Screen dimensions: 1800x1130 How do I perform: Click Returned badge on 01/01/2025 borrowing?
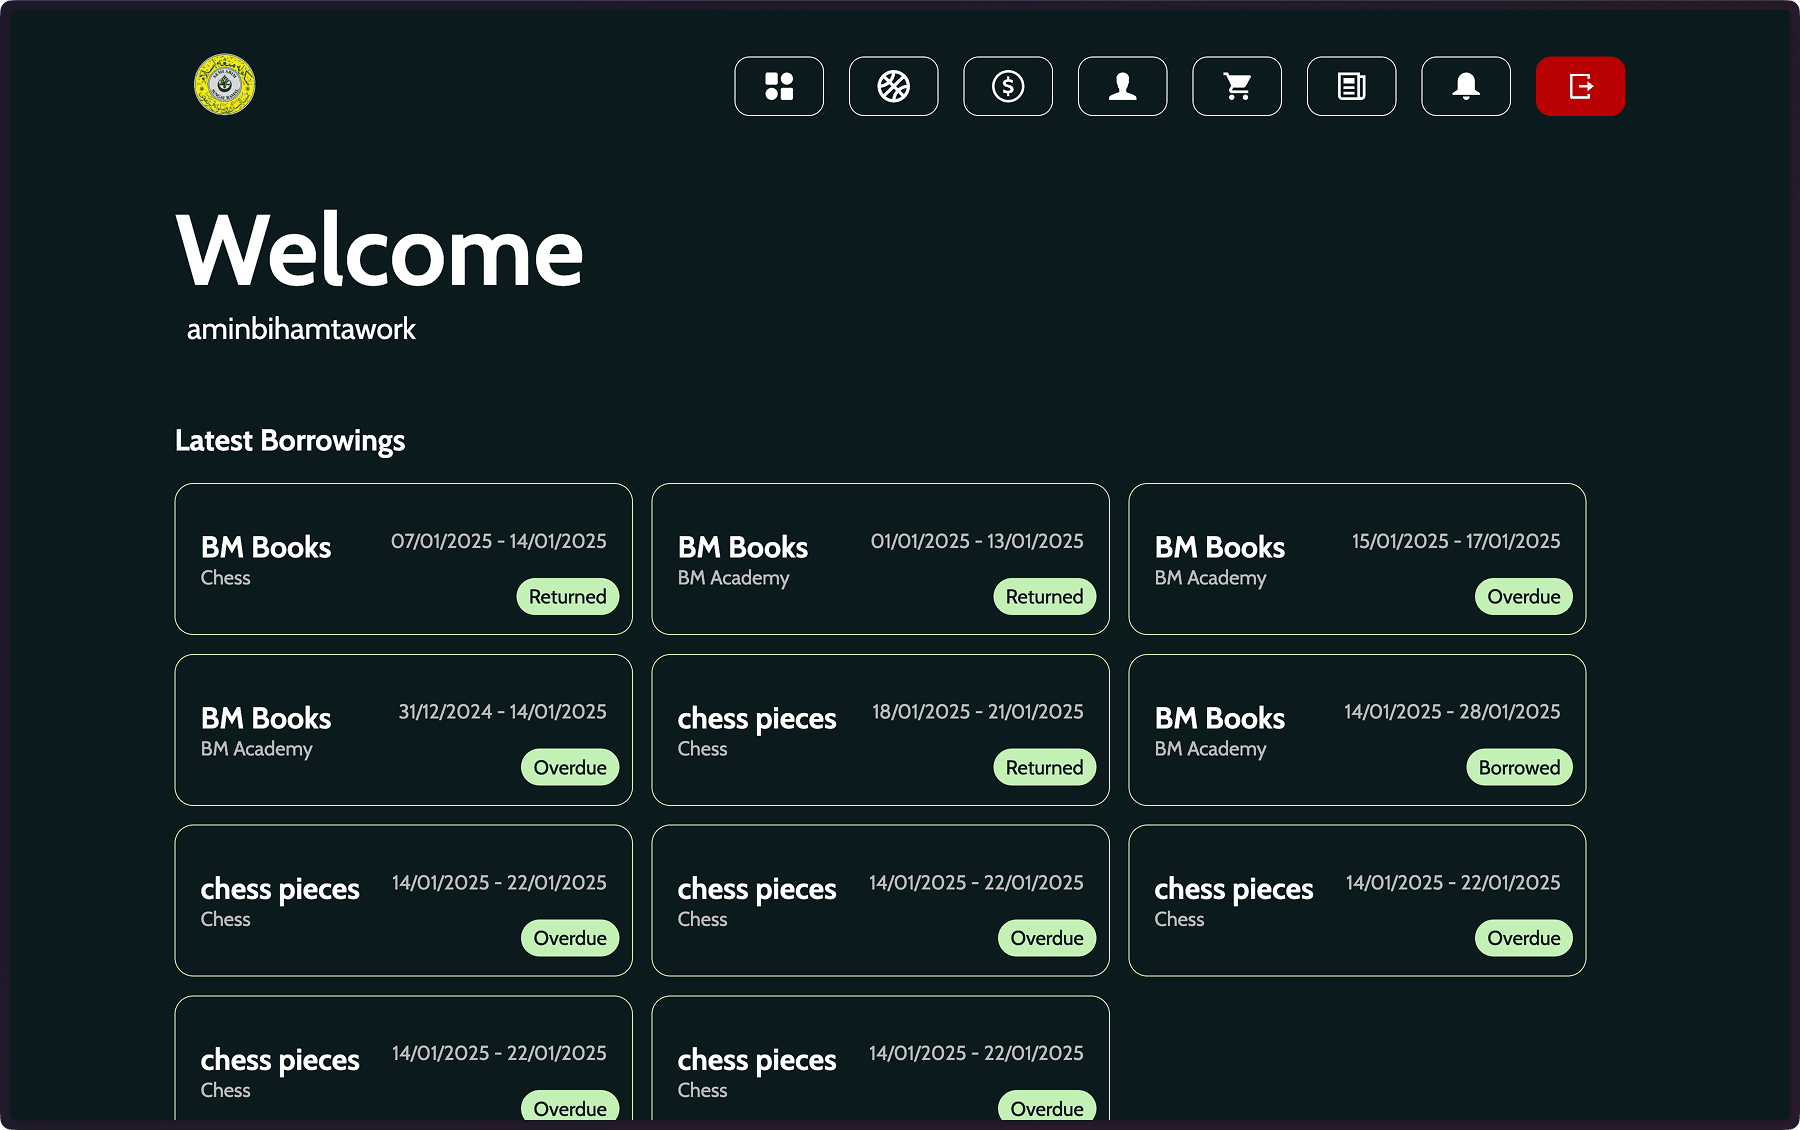[1044, 597]
